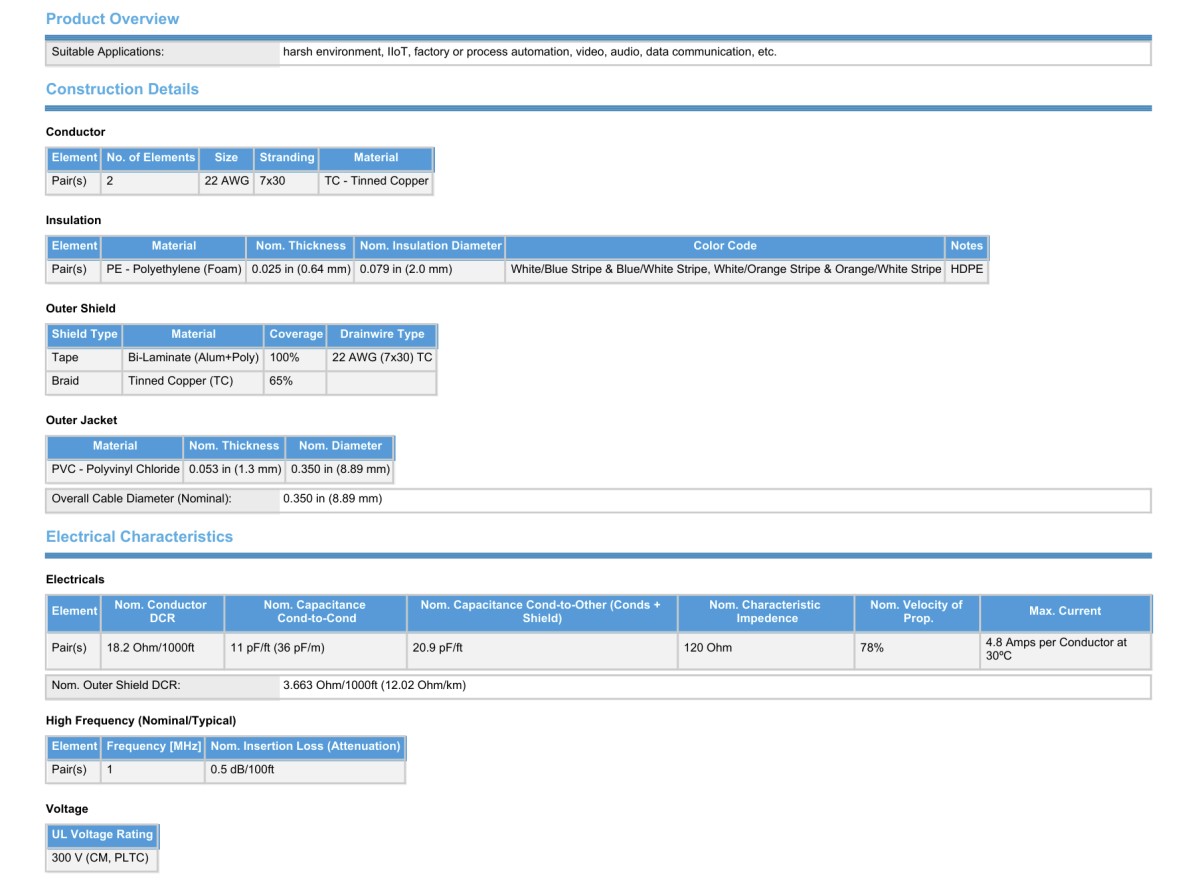Click the Construction Details section heading
1200x881 pixels.
tap(122, 89)
